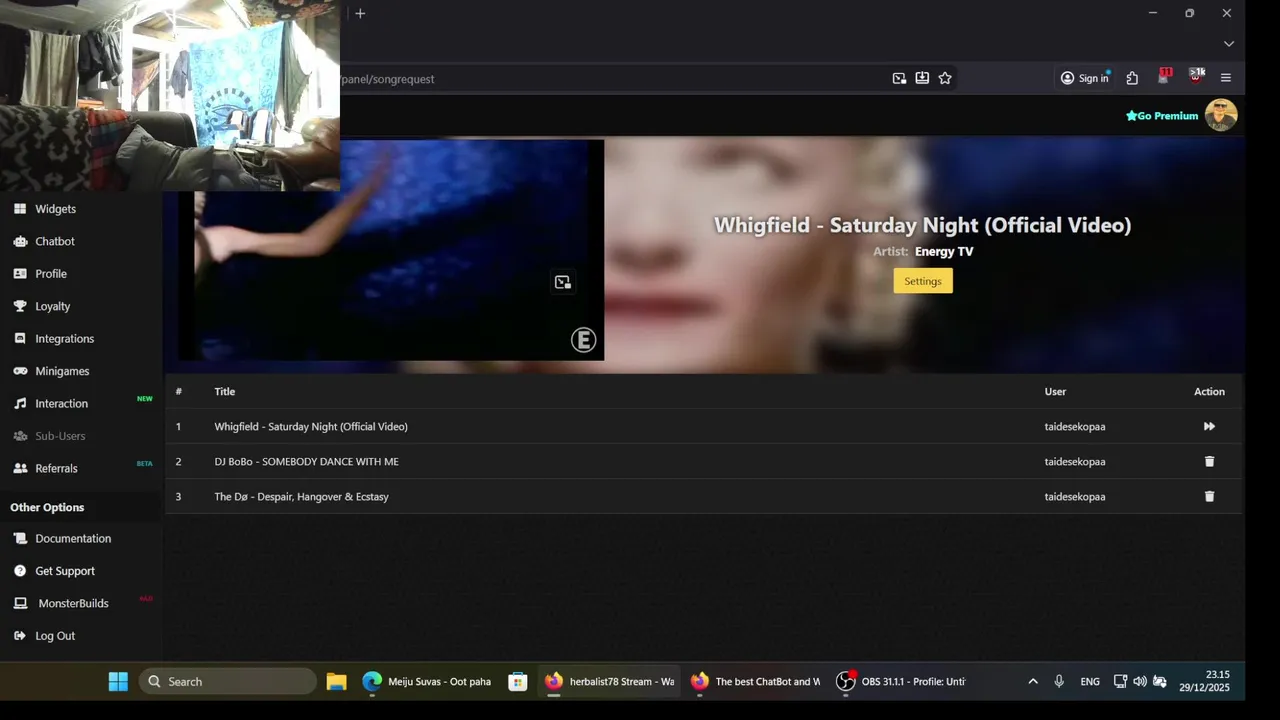This screenshot has height=720, width=1280.
Task: Click the video player preview
Action: point(390,250)
